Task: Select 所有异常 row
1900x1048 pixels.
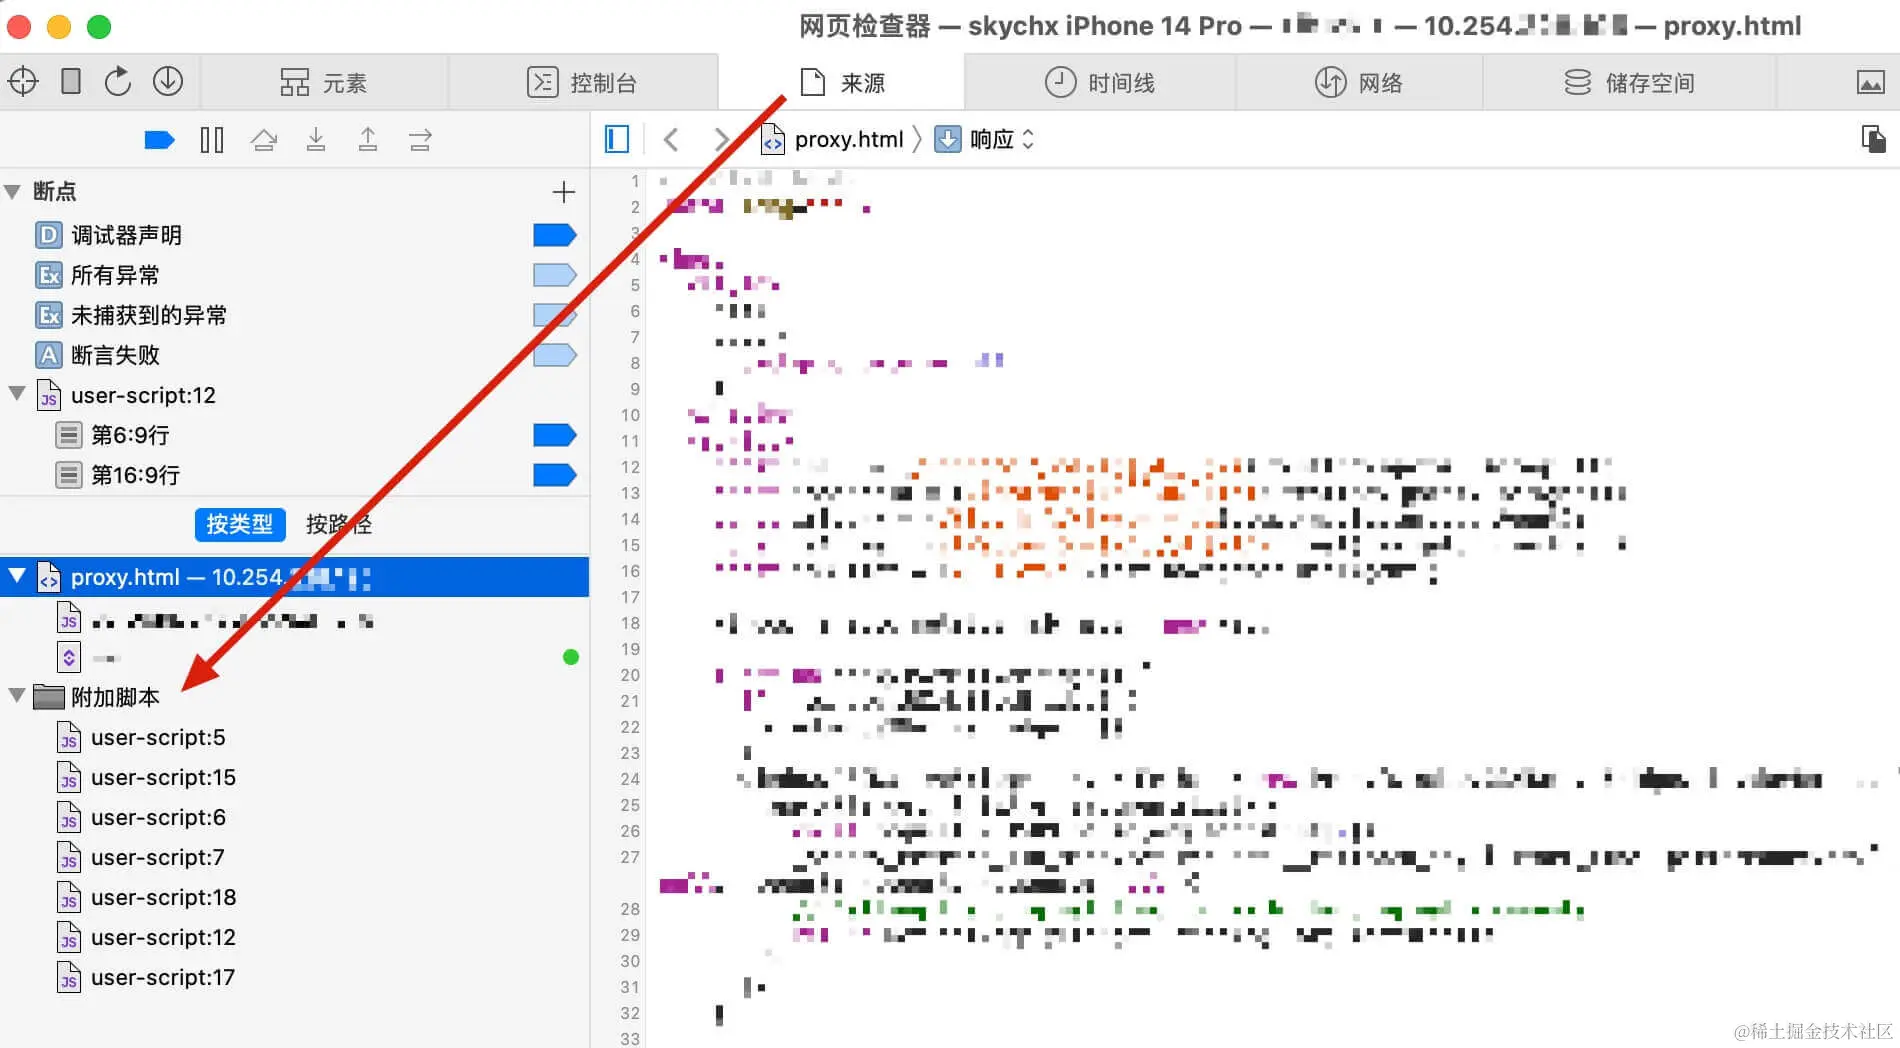Action: (294, 275)
